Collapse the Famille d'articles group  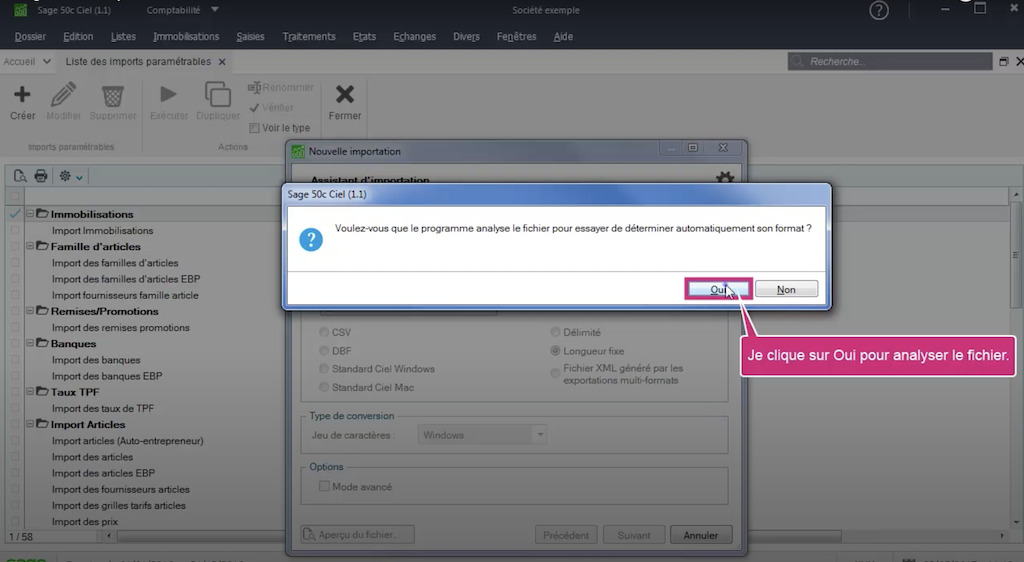pyautogui.click(x=30, y=246)
